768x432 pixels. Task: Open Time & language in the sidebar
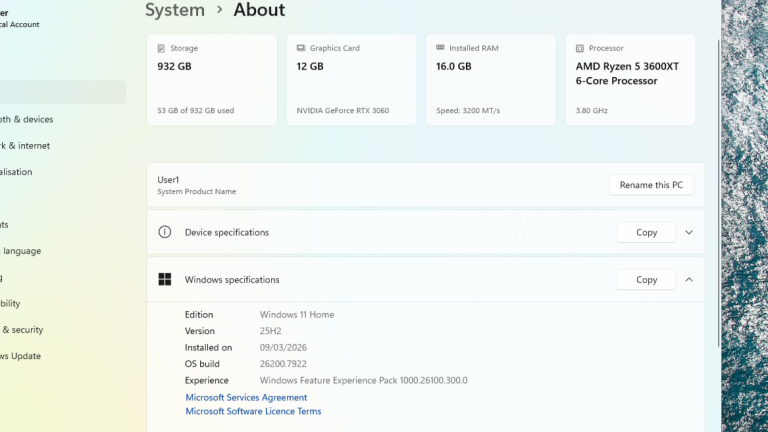(x=20, y=251)
